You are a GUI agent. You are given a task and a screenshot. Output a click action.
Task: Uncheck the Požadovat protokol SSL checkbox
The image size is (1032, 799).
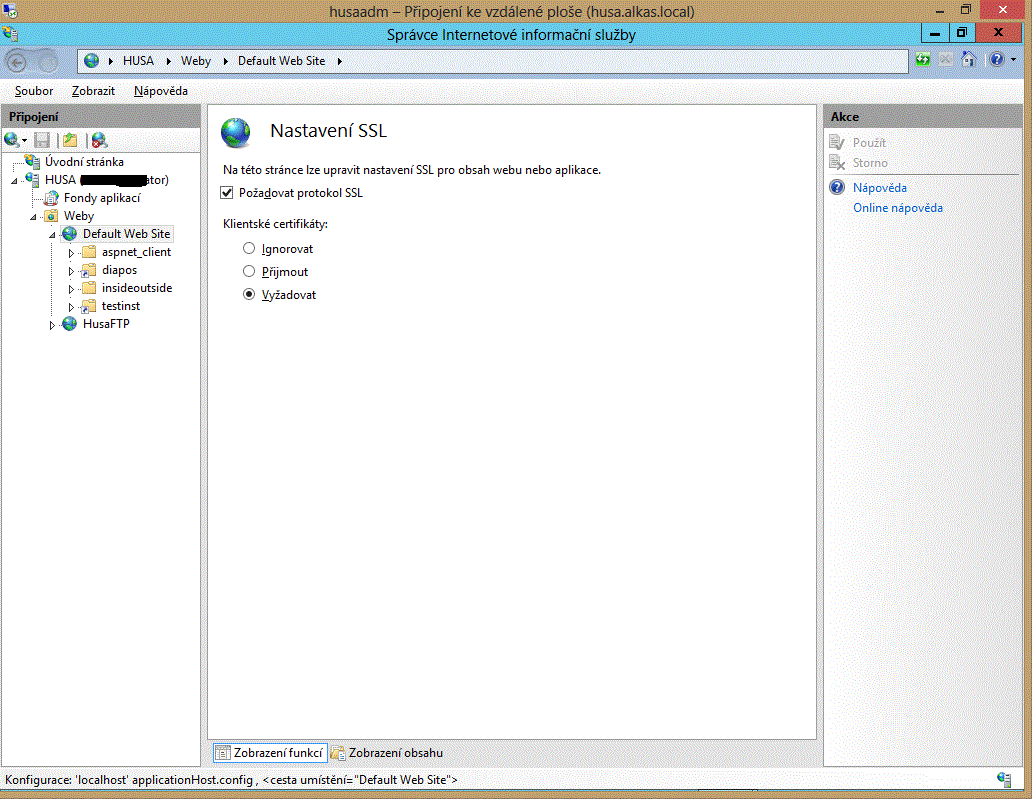pos(226,193)
